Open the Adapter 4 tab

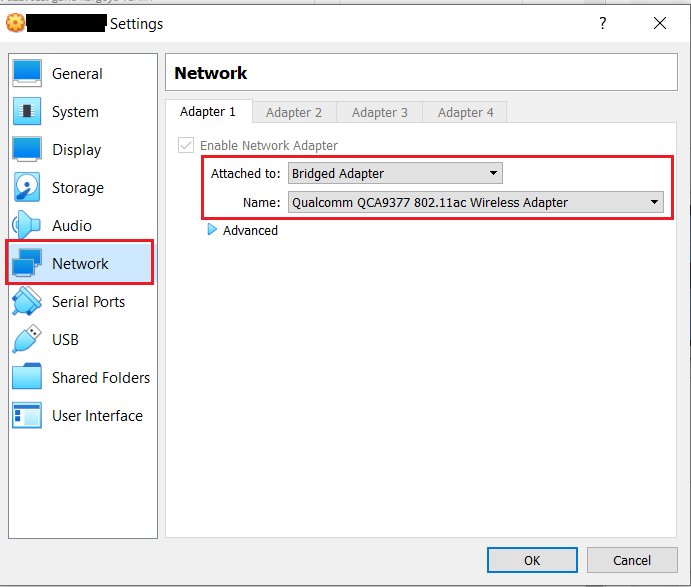pos(466,112)
